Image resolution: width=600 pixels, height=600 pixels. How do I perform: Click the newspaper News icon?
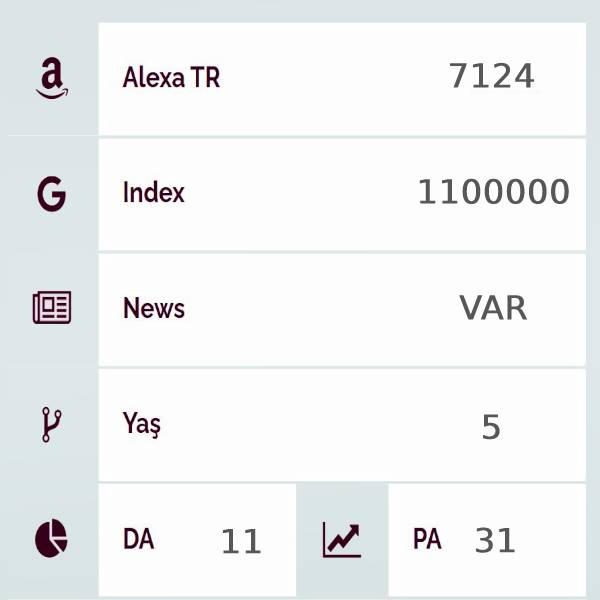tap(52, 308)
